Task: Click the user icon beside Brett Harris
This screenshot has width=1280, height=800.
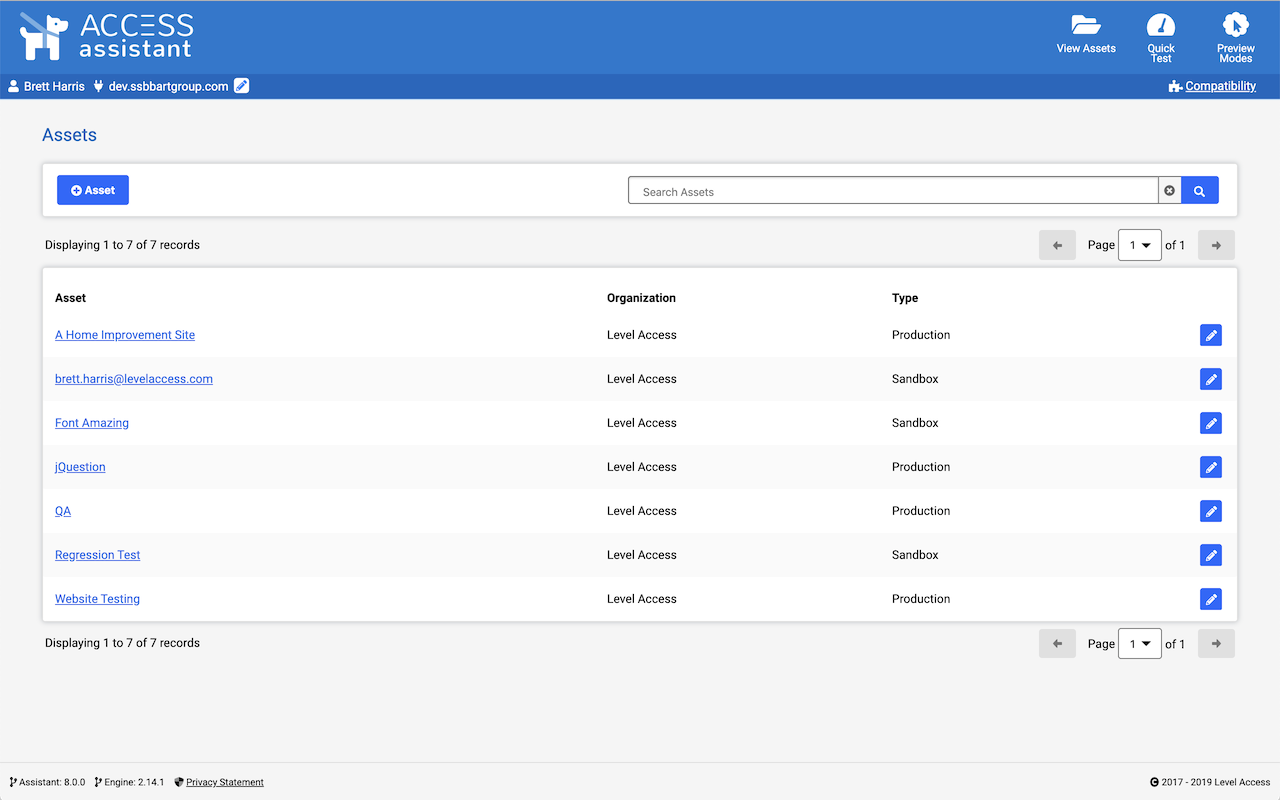Action: coord(14,86)
